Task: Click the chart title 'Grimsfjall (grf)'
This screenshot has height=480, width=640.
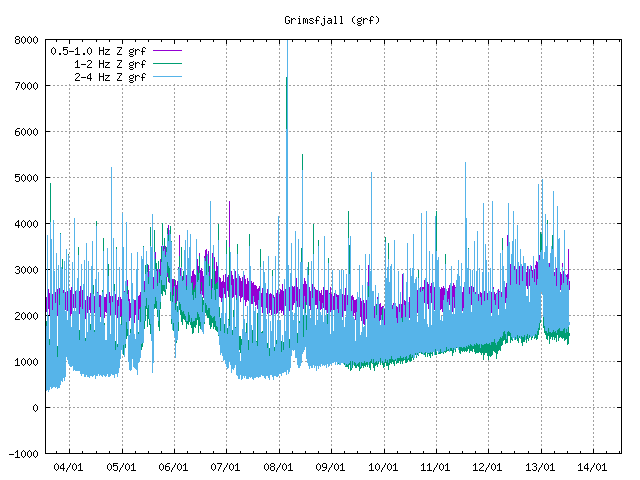Action: [332, 20]
